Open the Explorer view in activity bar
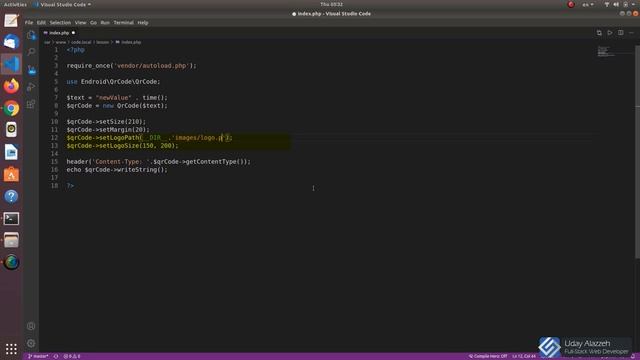This screenshot has height=360, width=640. pos(31,35)
